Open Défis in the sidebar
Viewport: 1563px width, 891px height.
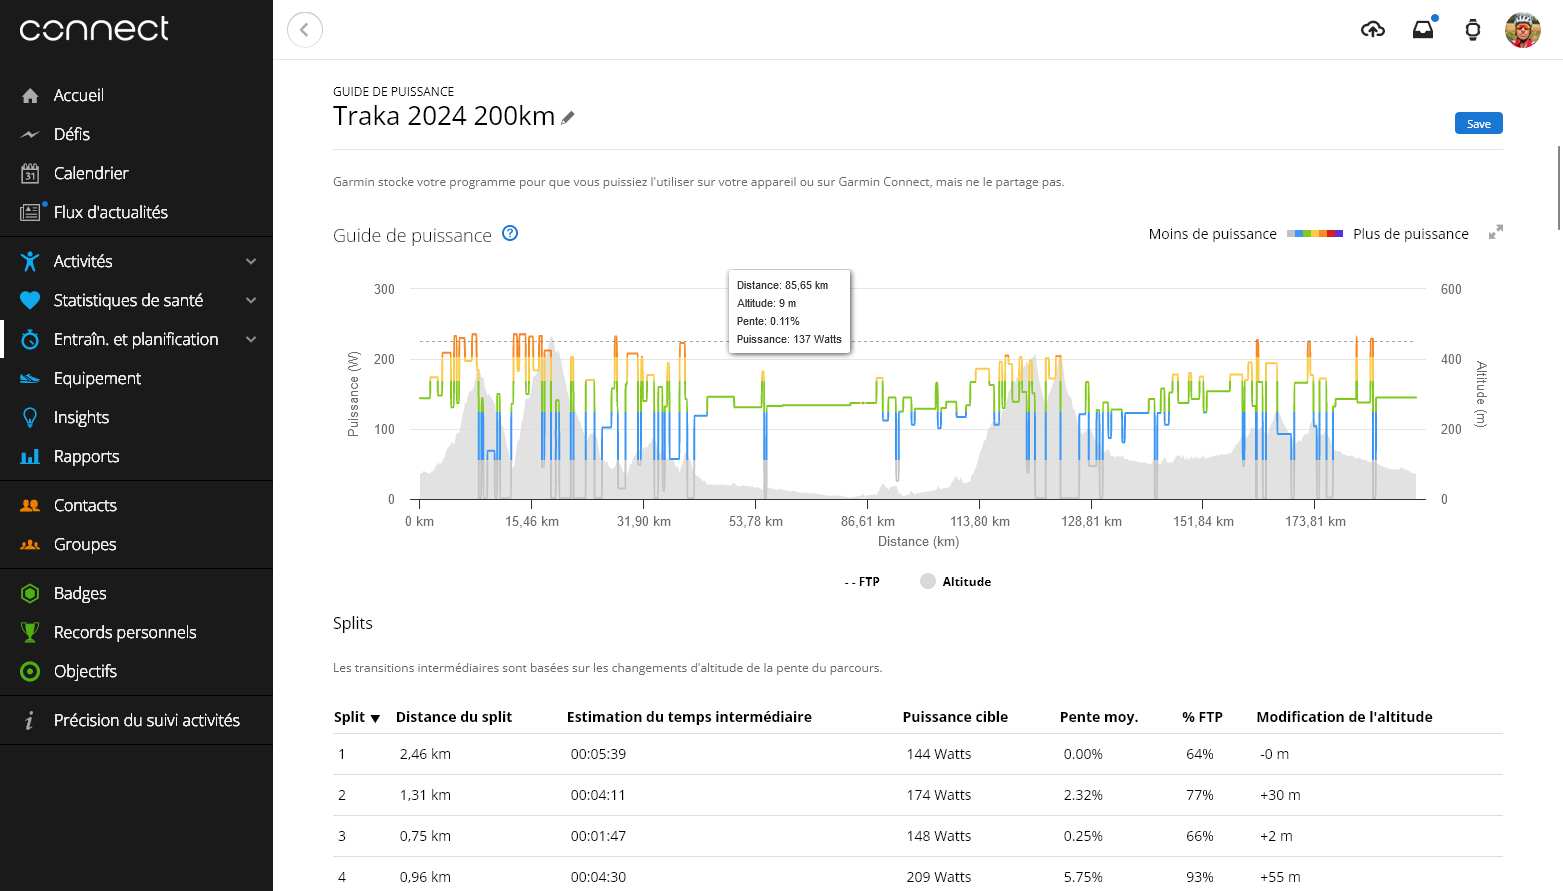(72, 134)
